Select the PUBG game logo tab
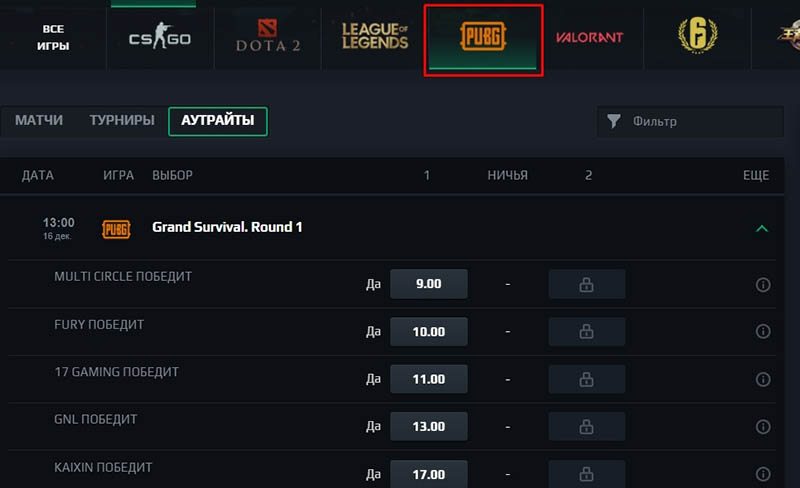 click(483, 37)
